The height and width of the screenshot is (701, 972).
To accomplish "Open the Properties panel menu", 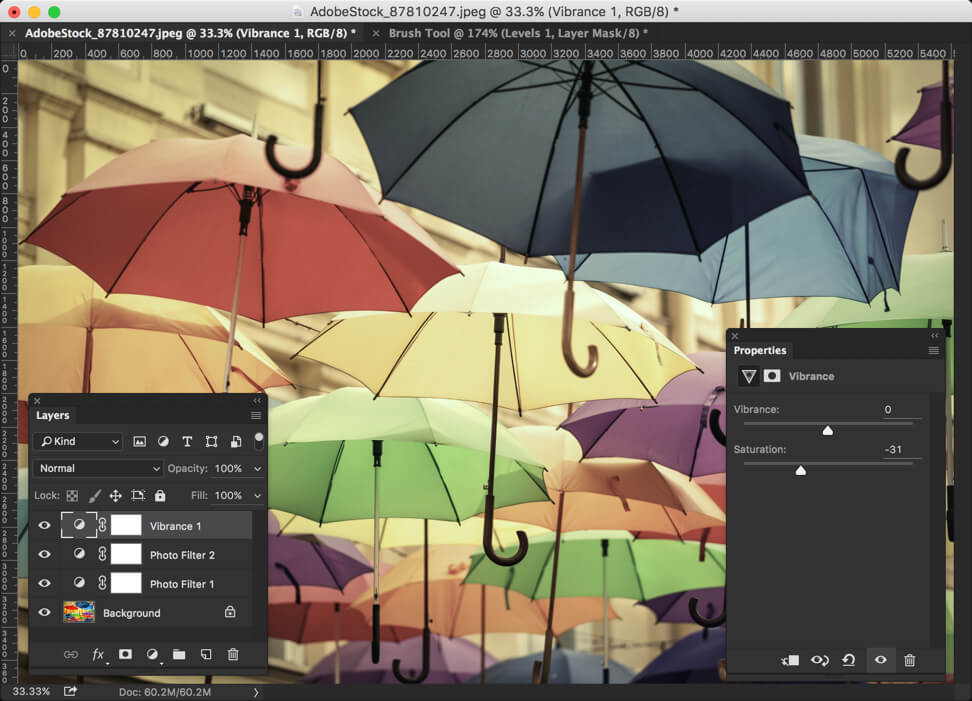I will point(934,350).
